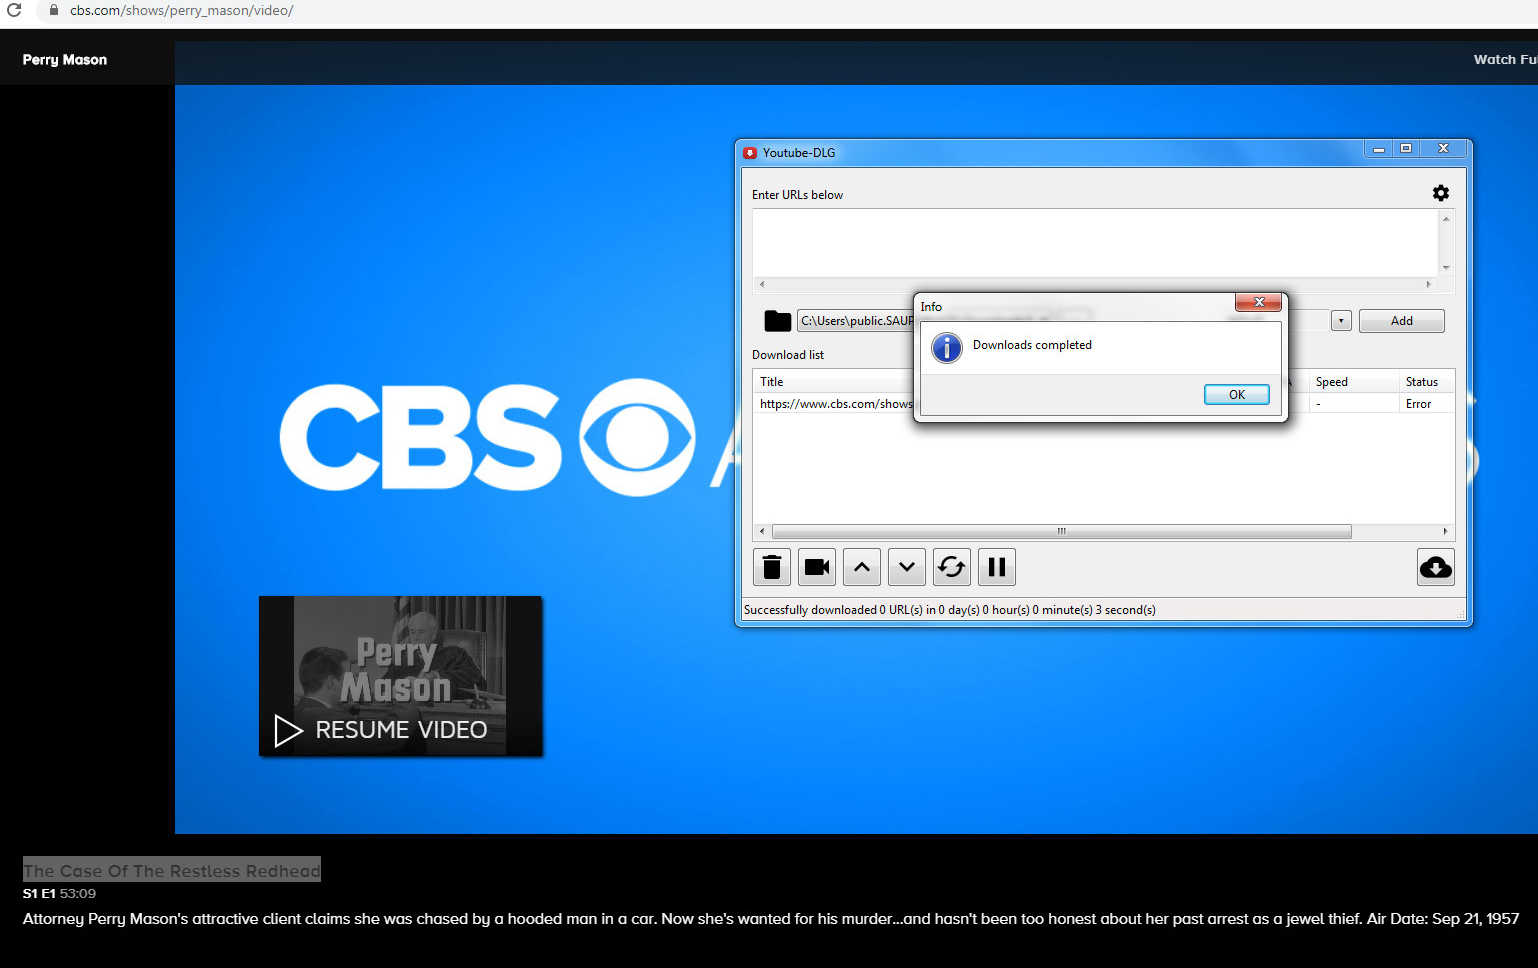1538x968 pixels.
Task: Click the video camera play icon
Action: click(817, 567)
